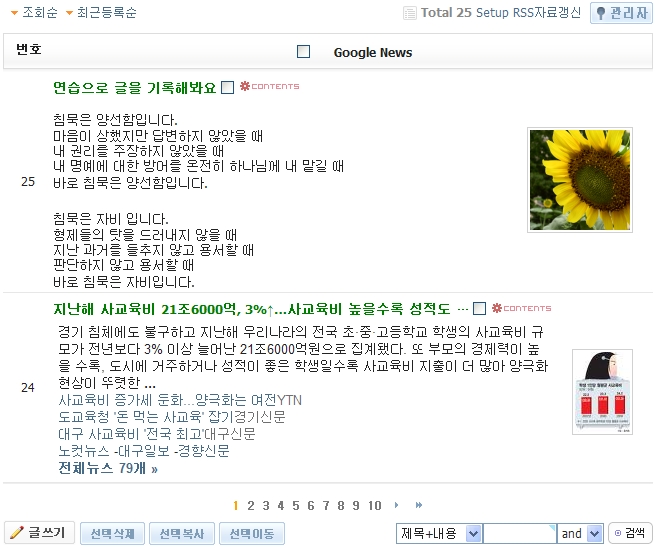
Task: Go to page 9
Action: coord(356,506)
